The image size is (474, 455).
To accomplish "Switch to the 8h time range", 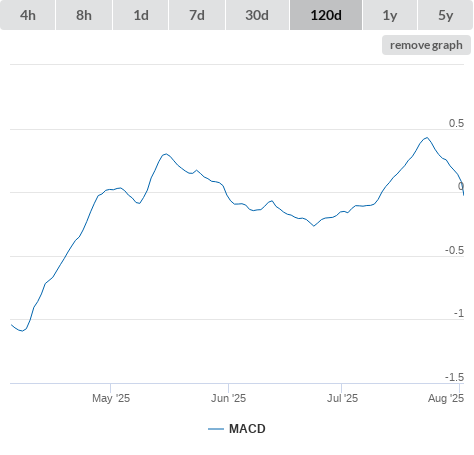I will (84, 15).
